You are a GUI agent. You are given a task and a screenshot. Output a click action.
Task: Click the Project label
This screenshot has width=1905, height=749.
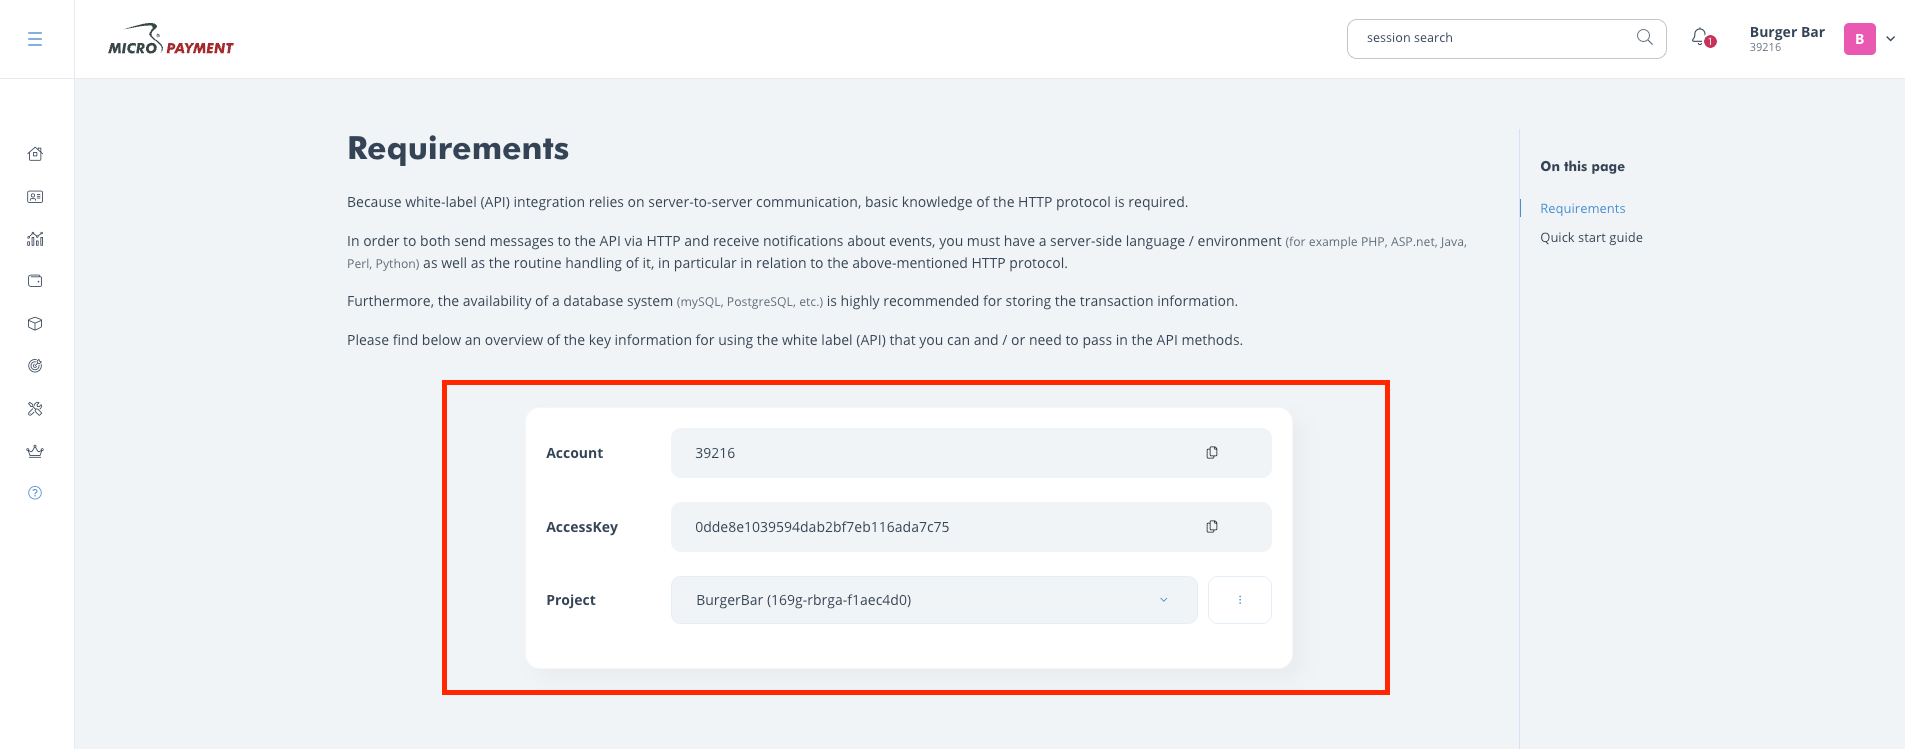click(571, 600)
